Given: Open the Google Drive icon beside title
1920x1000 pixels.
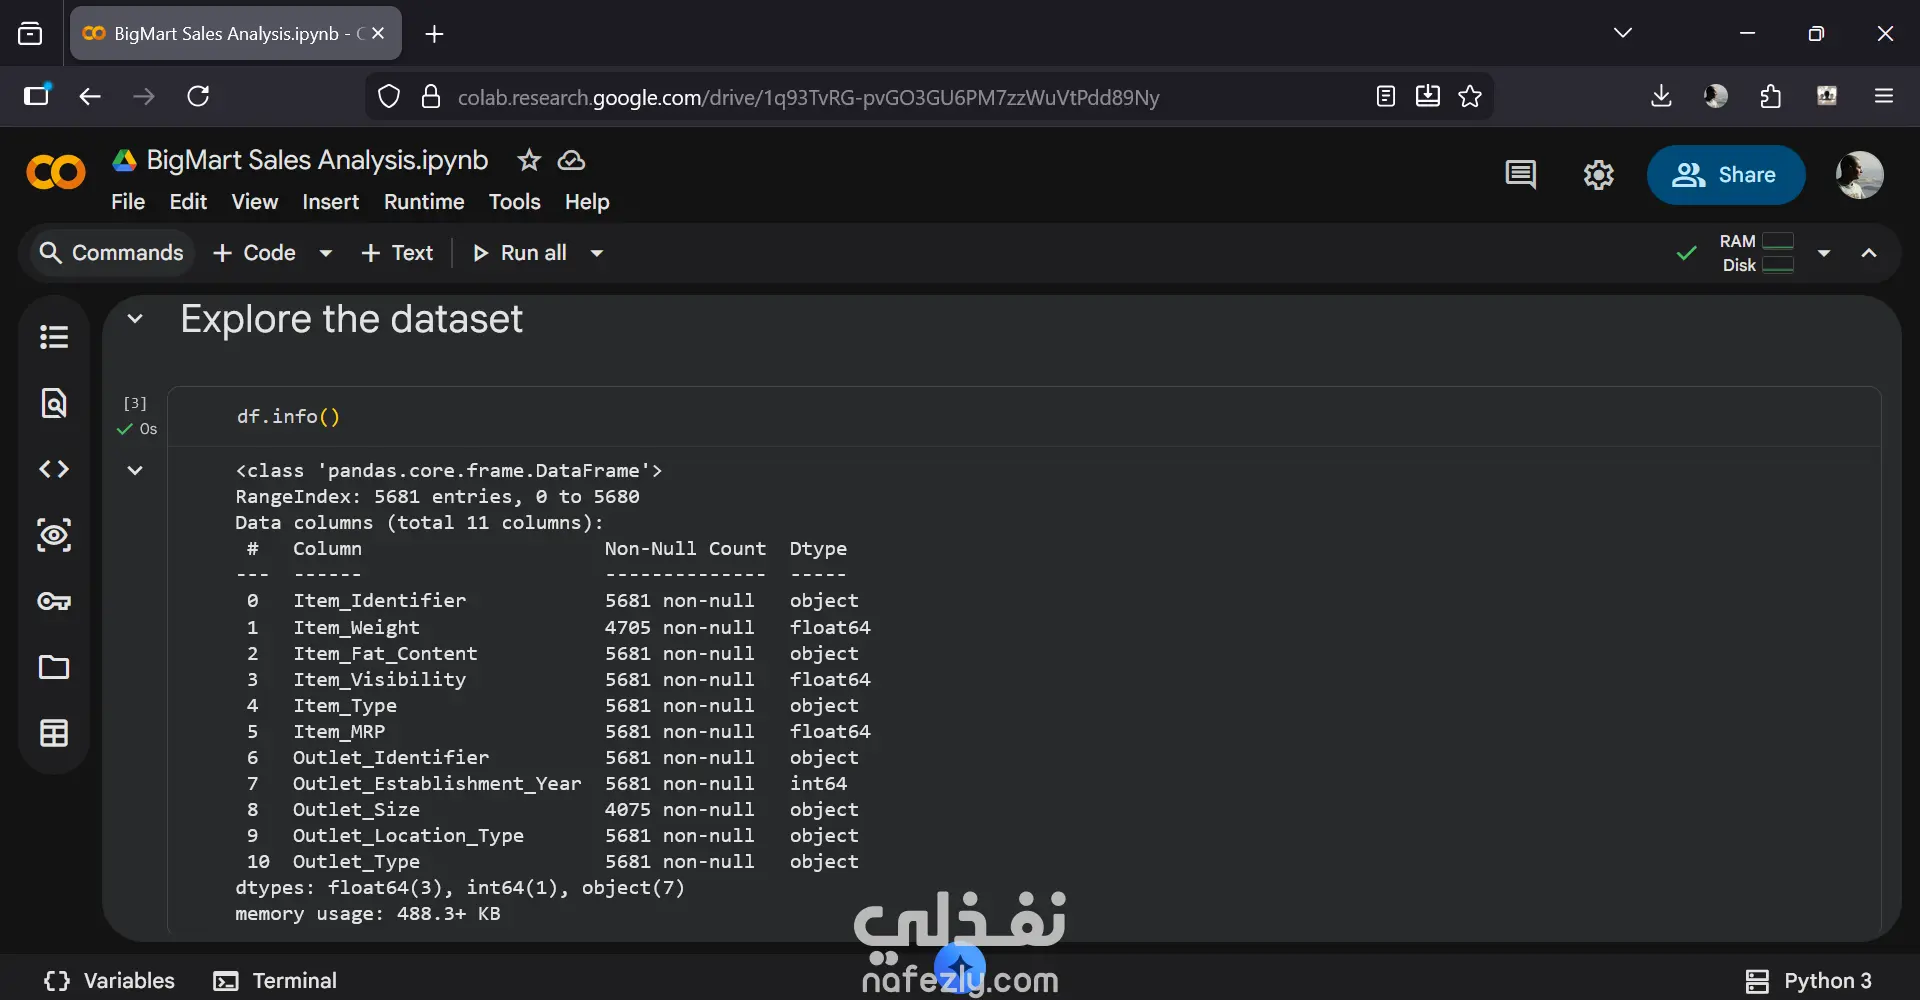Looking at the screenshot, I should pos(125,160).
